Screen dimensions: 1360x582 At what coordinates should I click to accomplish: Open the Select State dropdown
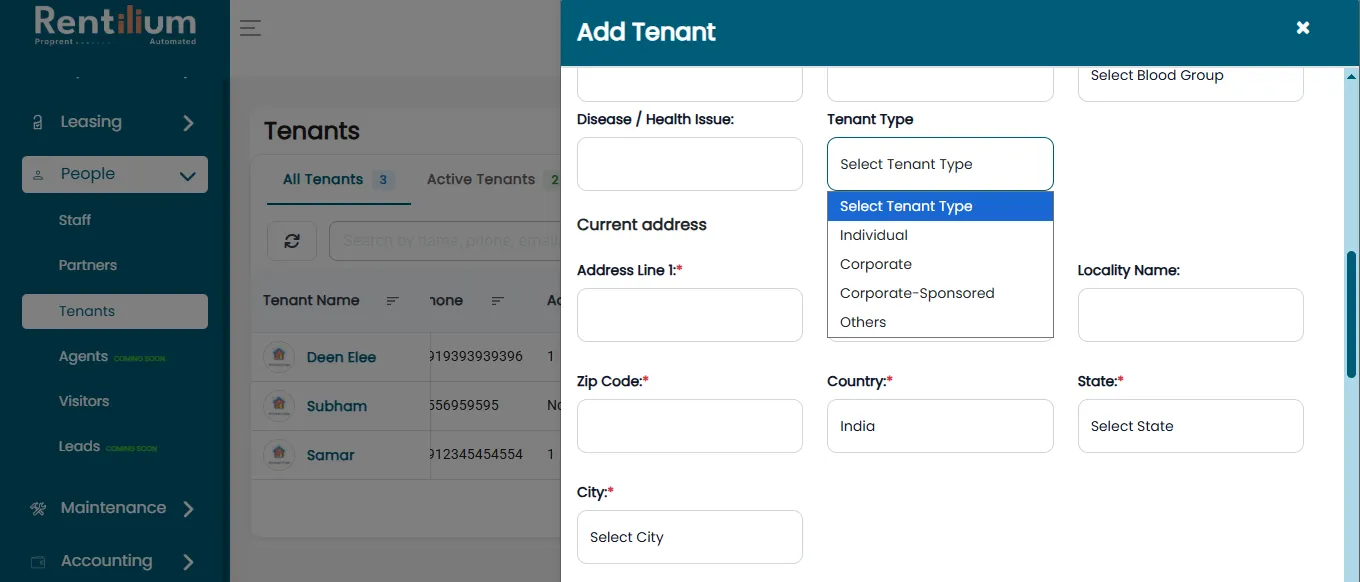[x=1190, y=426]
